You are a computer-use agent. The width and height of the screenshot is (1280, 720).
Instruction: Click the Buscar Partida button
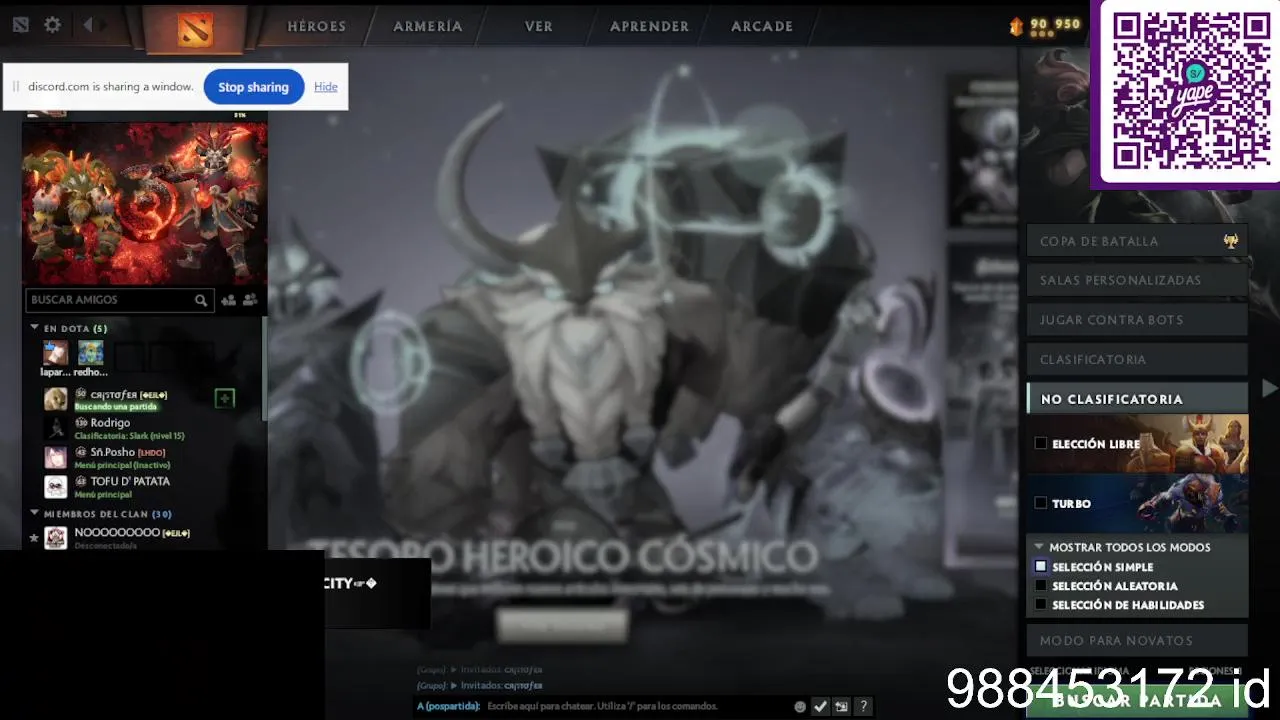(1137, 701)
